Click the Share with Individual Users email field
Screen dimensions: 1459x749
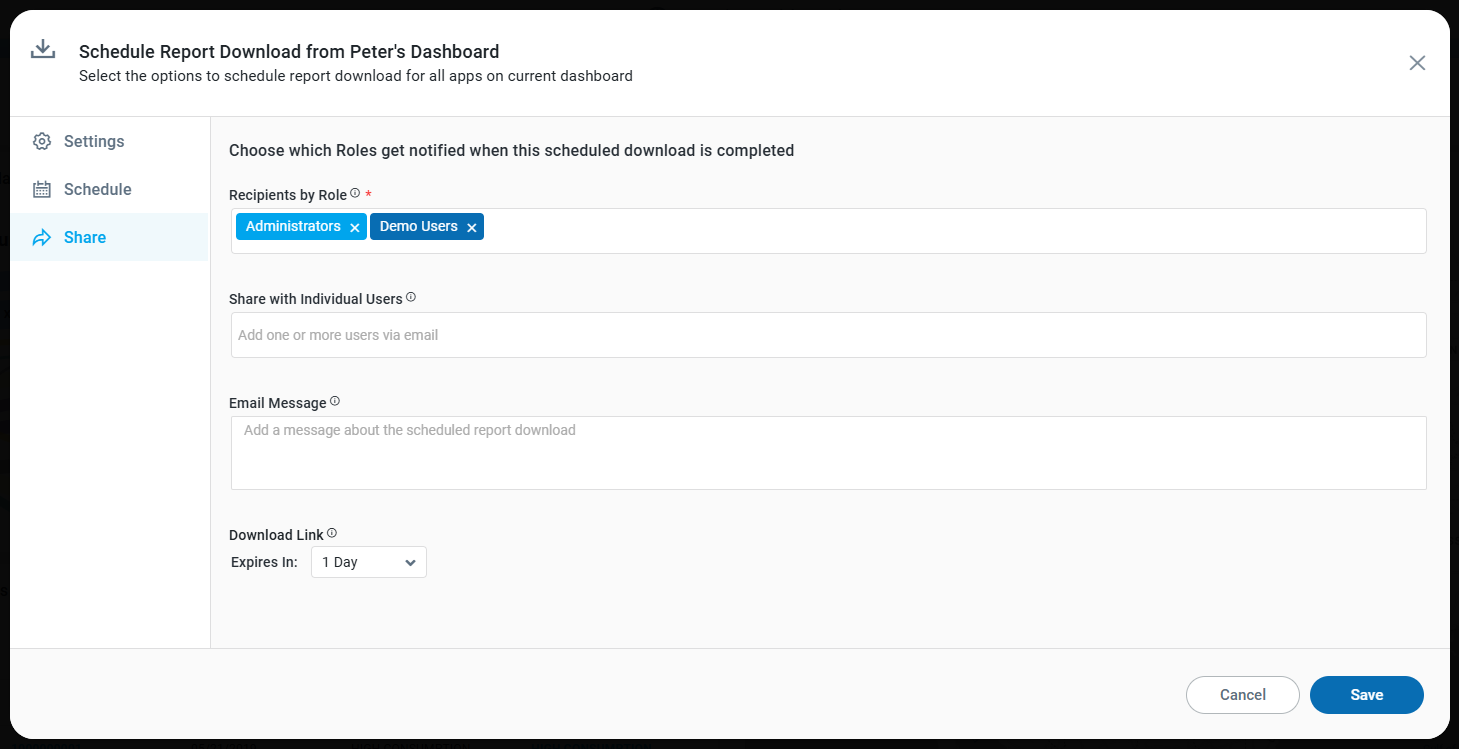(x=828, y=335)
